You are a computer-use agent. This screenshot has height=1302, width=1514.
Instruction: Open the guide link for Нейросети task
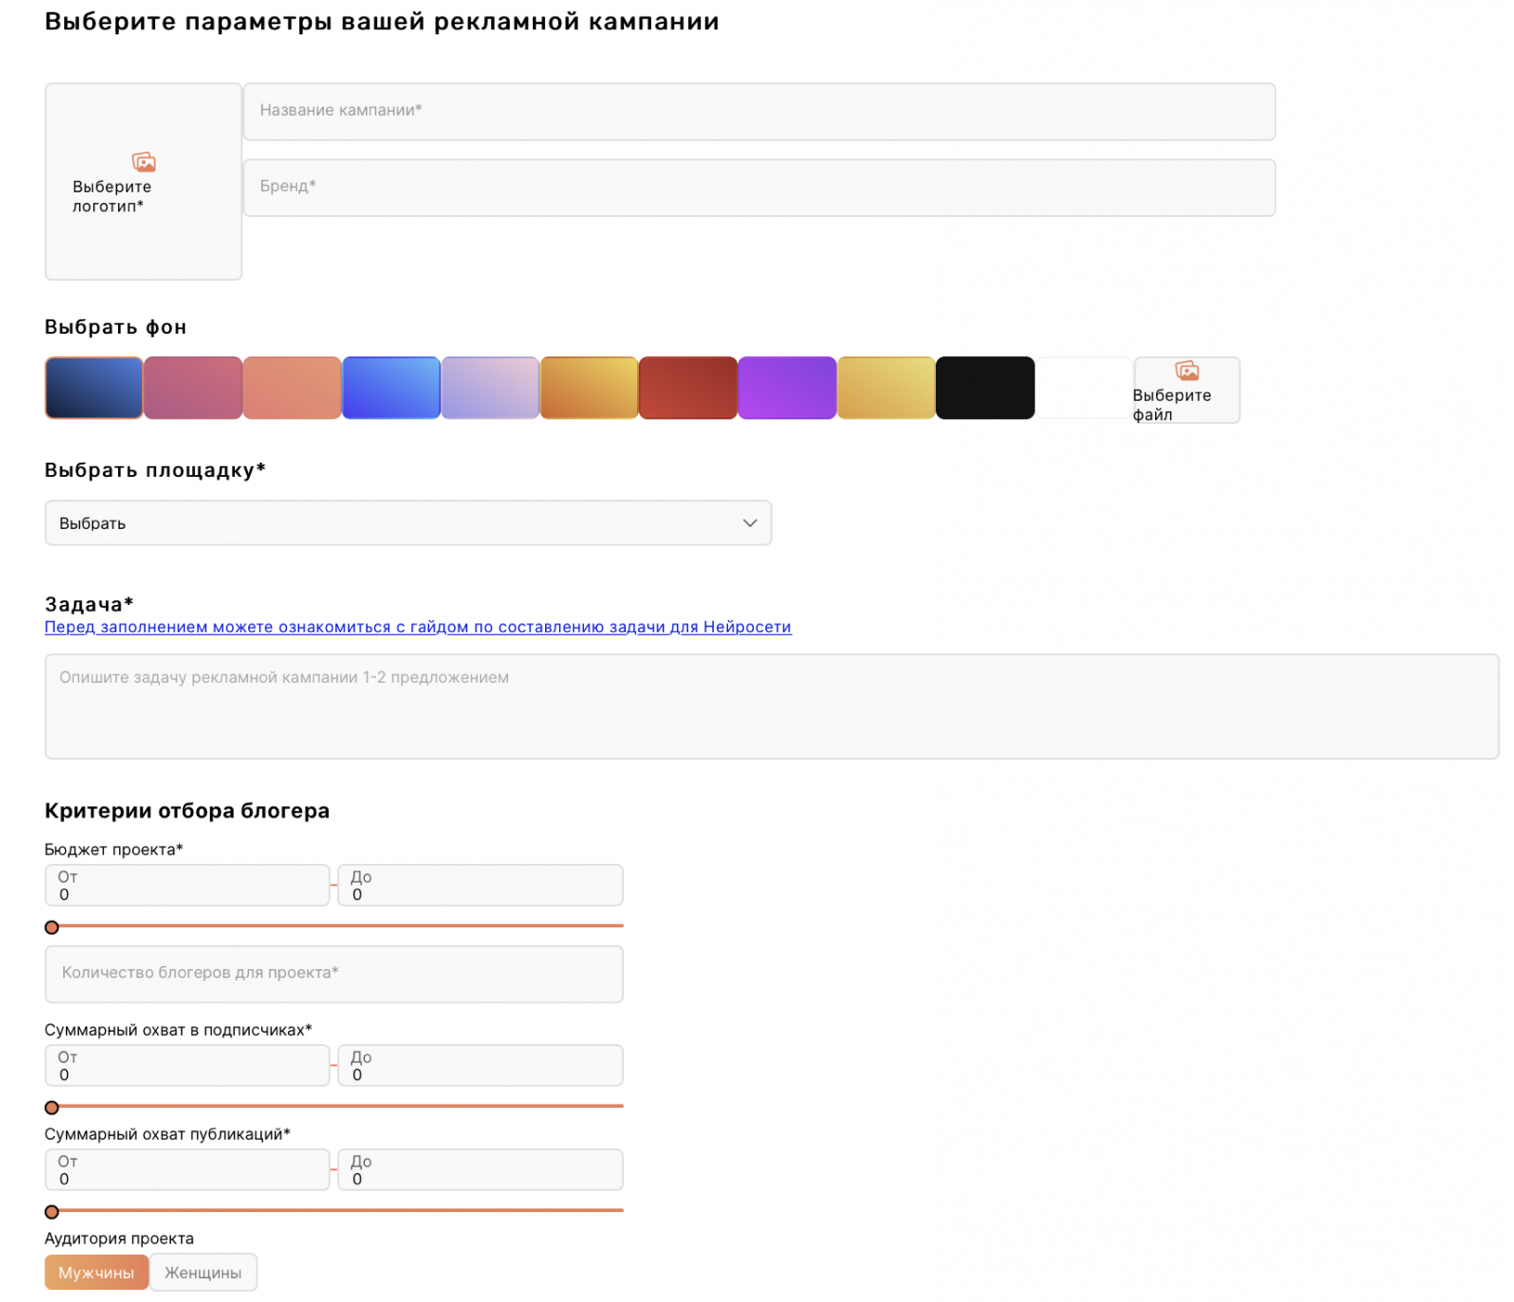point(417,627)
